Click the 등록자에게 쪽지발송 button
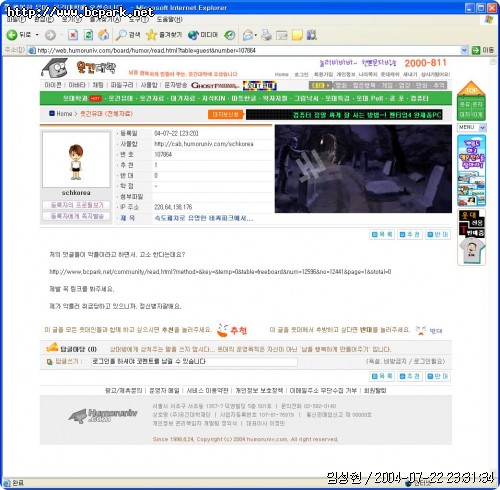This screenshot has width=500, height=490. [x=77, y=216]
